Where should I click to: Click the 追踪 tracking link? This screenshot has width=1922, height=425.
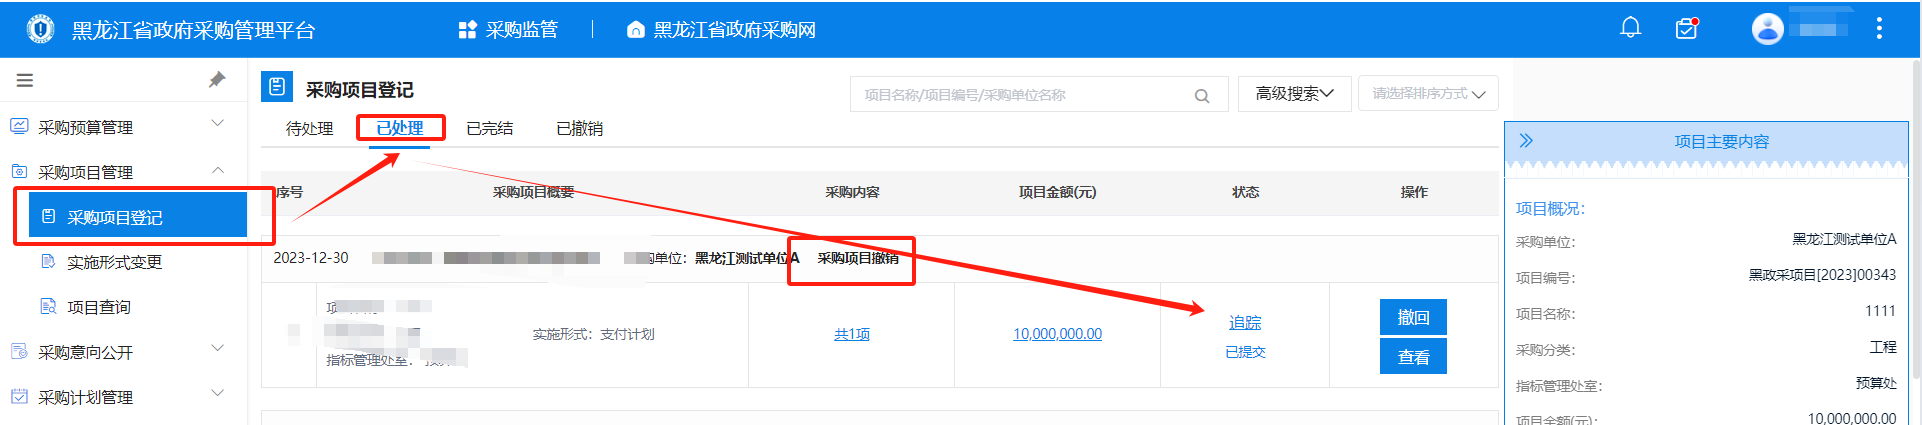click(x=1245, y=322)
